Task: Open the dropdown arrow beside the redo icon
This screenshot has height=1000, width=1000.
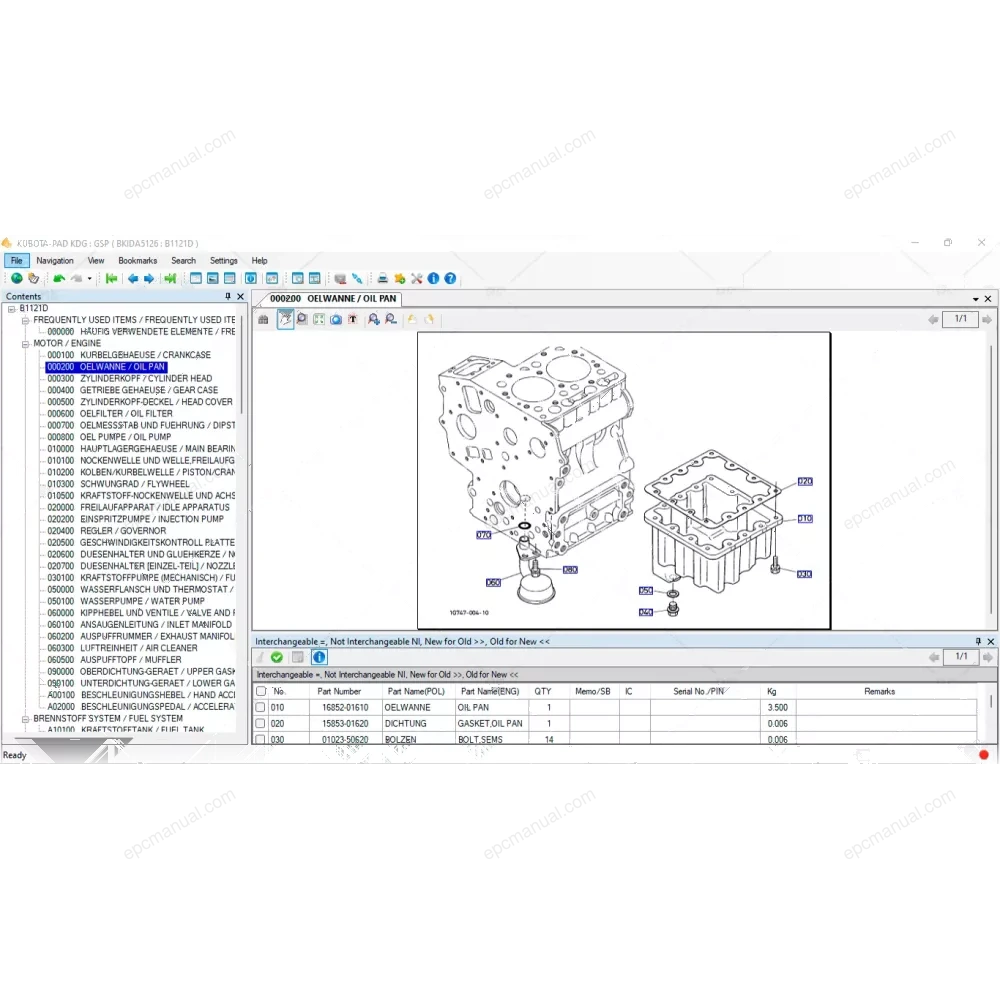Action: click(89, 279)
